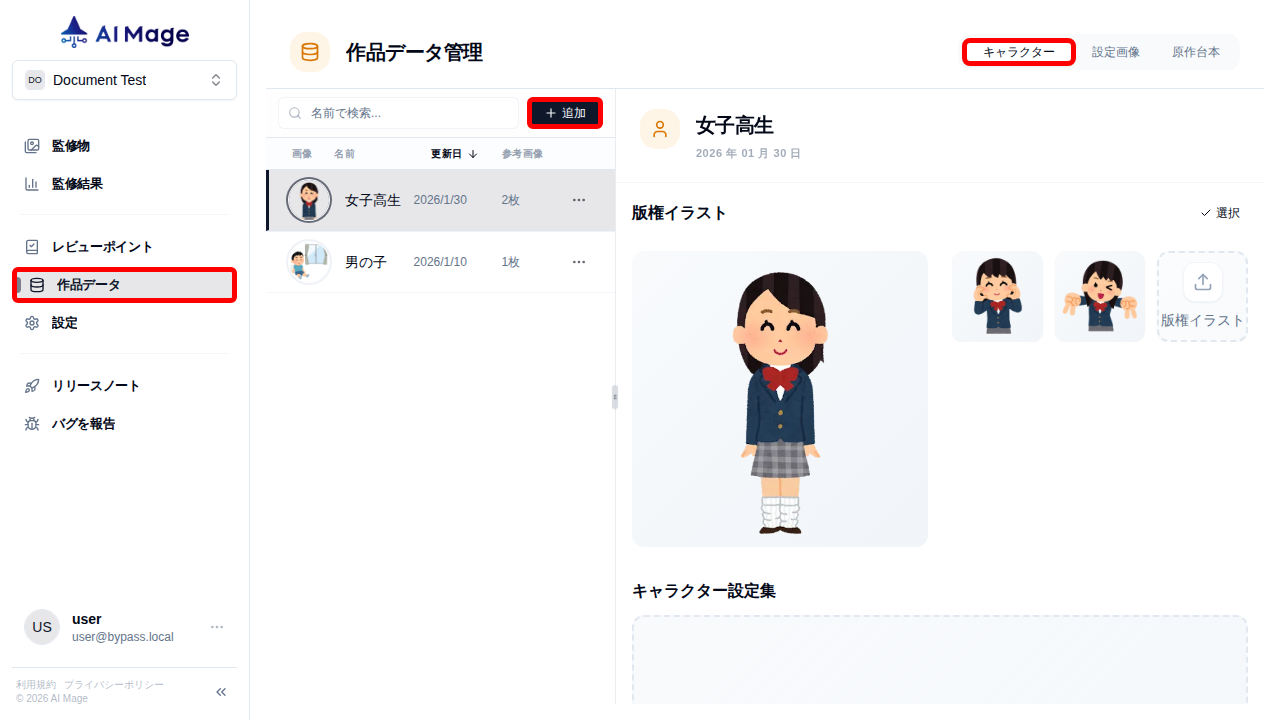1280x720 pixels.
Task: Open the options menu for 女子高生 row
Action: pos(578,199)
